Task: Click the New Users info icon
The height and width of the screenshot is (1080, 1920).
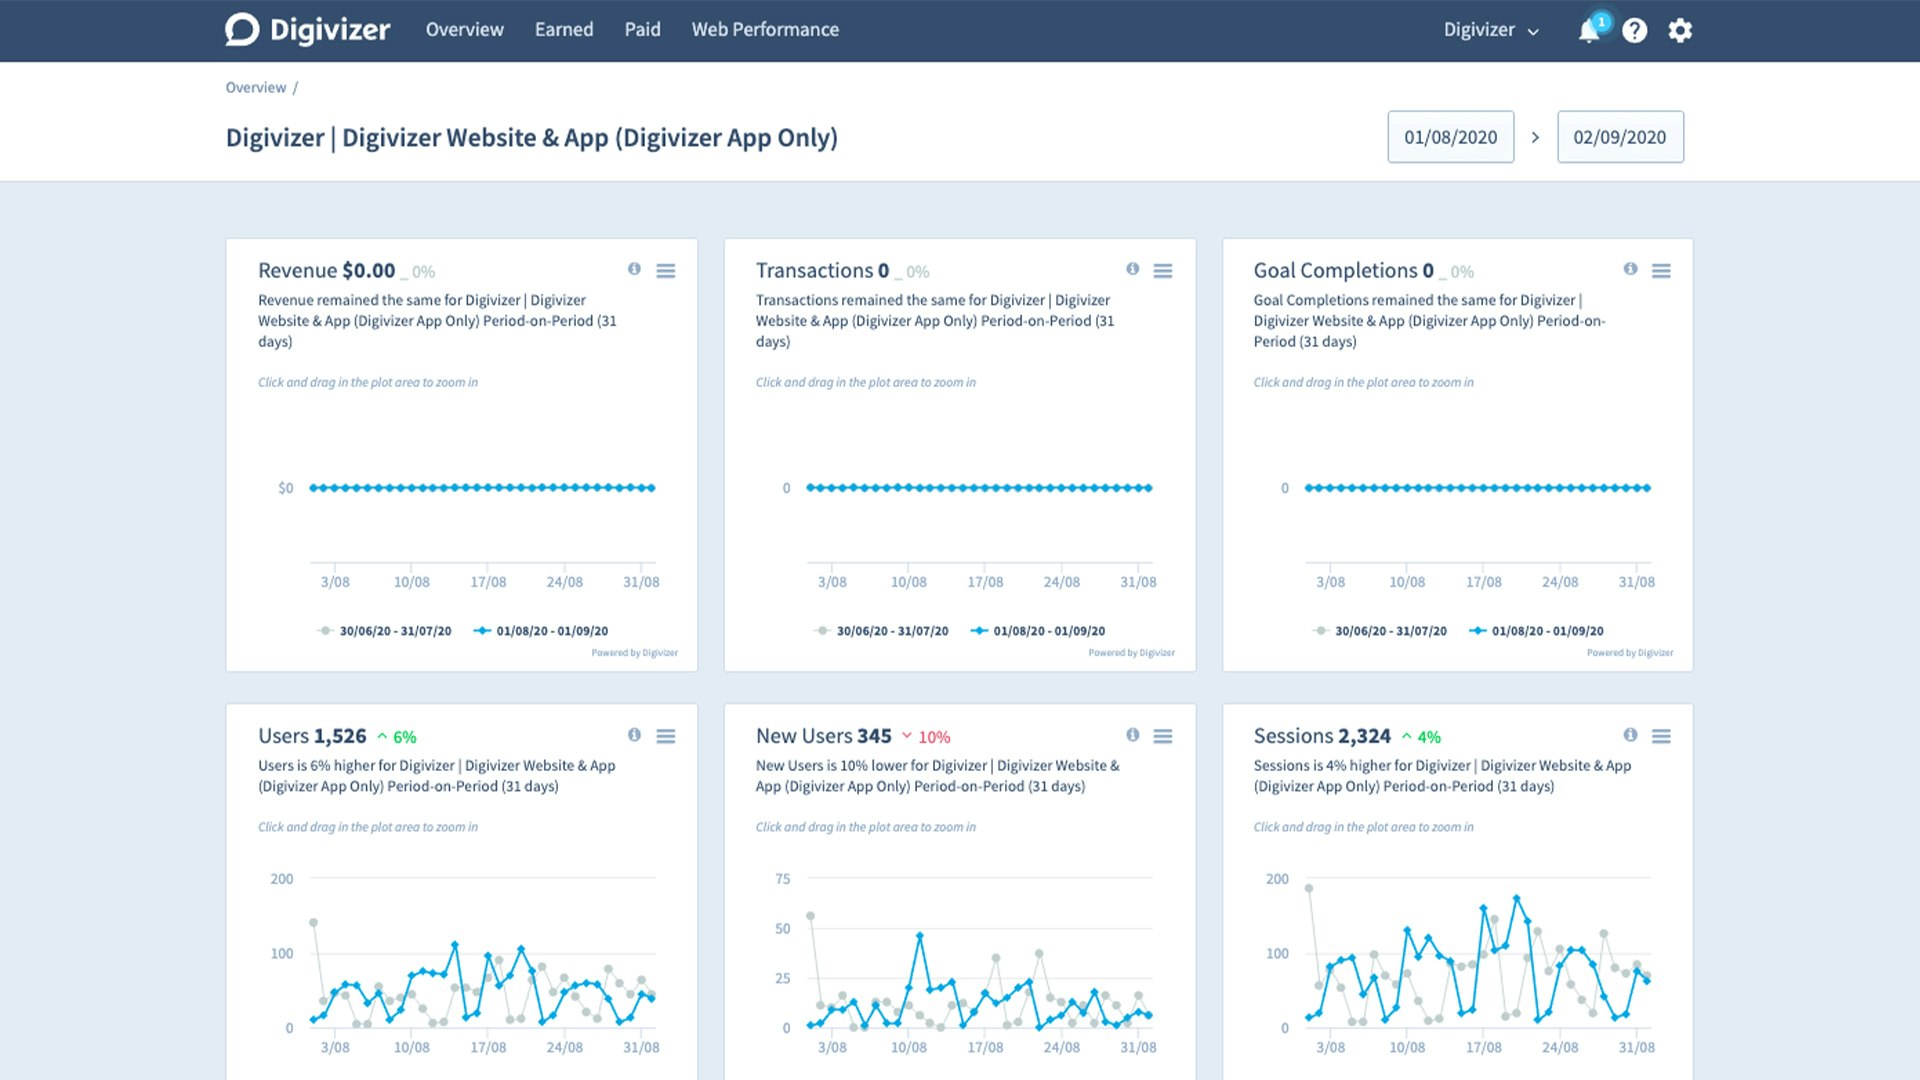Action: coord(1132,735)
